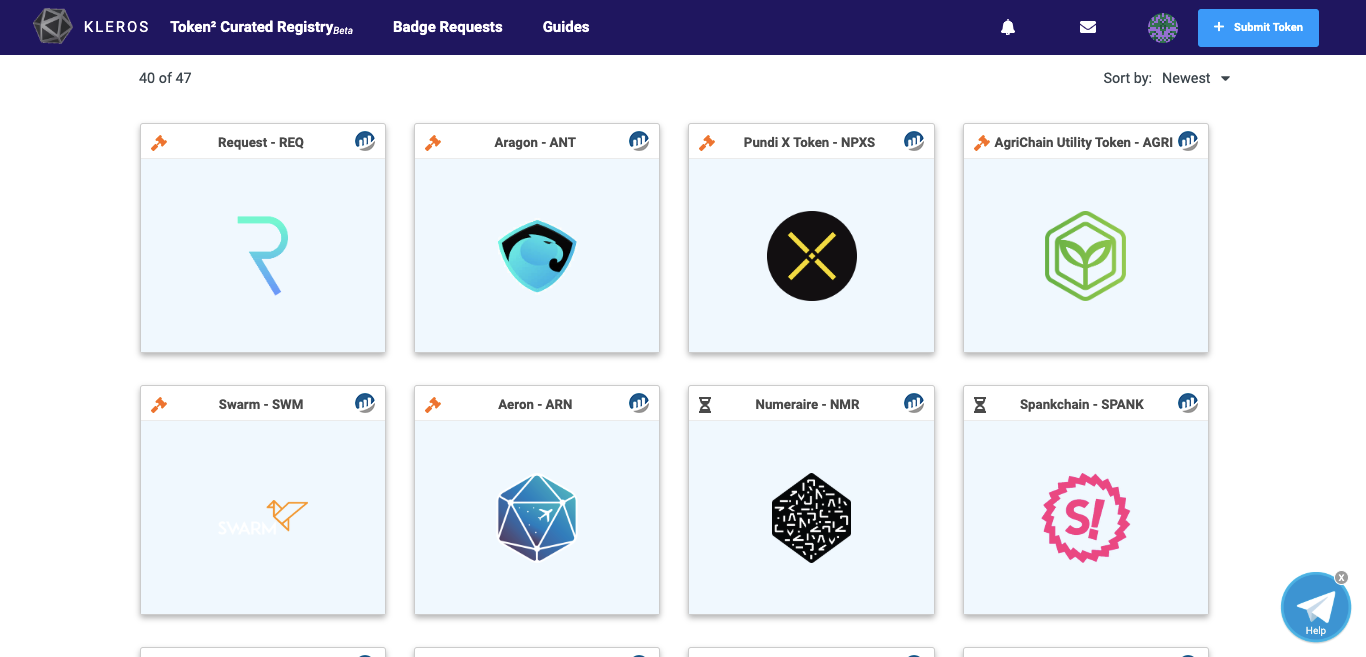Open the Numeraire hexagon logo image
Screen dimensions: 1366x657
coord(812,518)
